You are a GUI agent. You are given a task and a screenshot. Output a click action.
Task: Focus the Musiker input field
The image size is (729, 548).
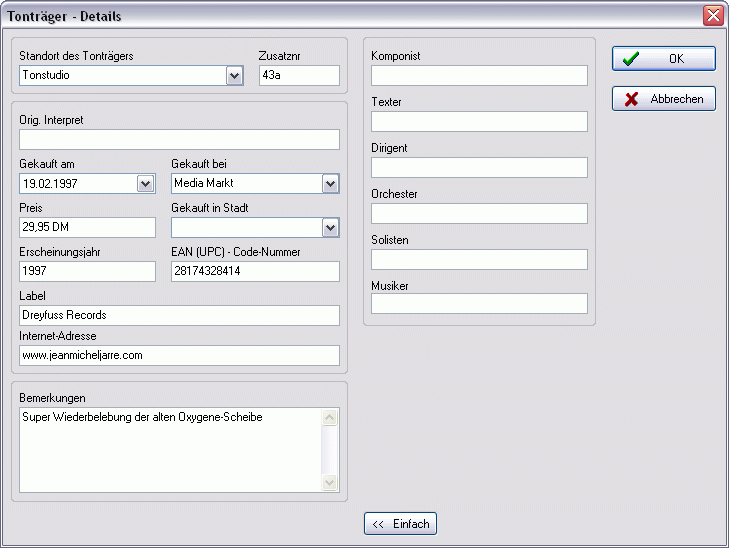pyautogui.click(x=479, y=304)
